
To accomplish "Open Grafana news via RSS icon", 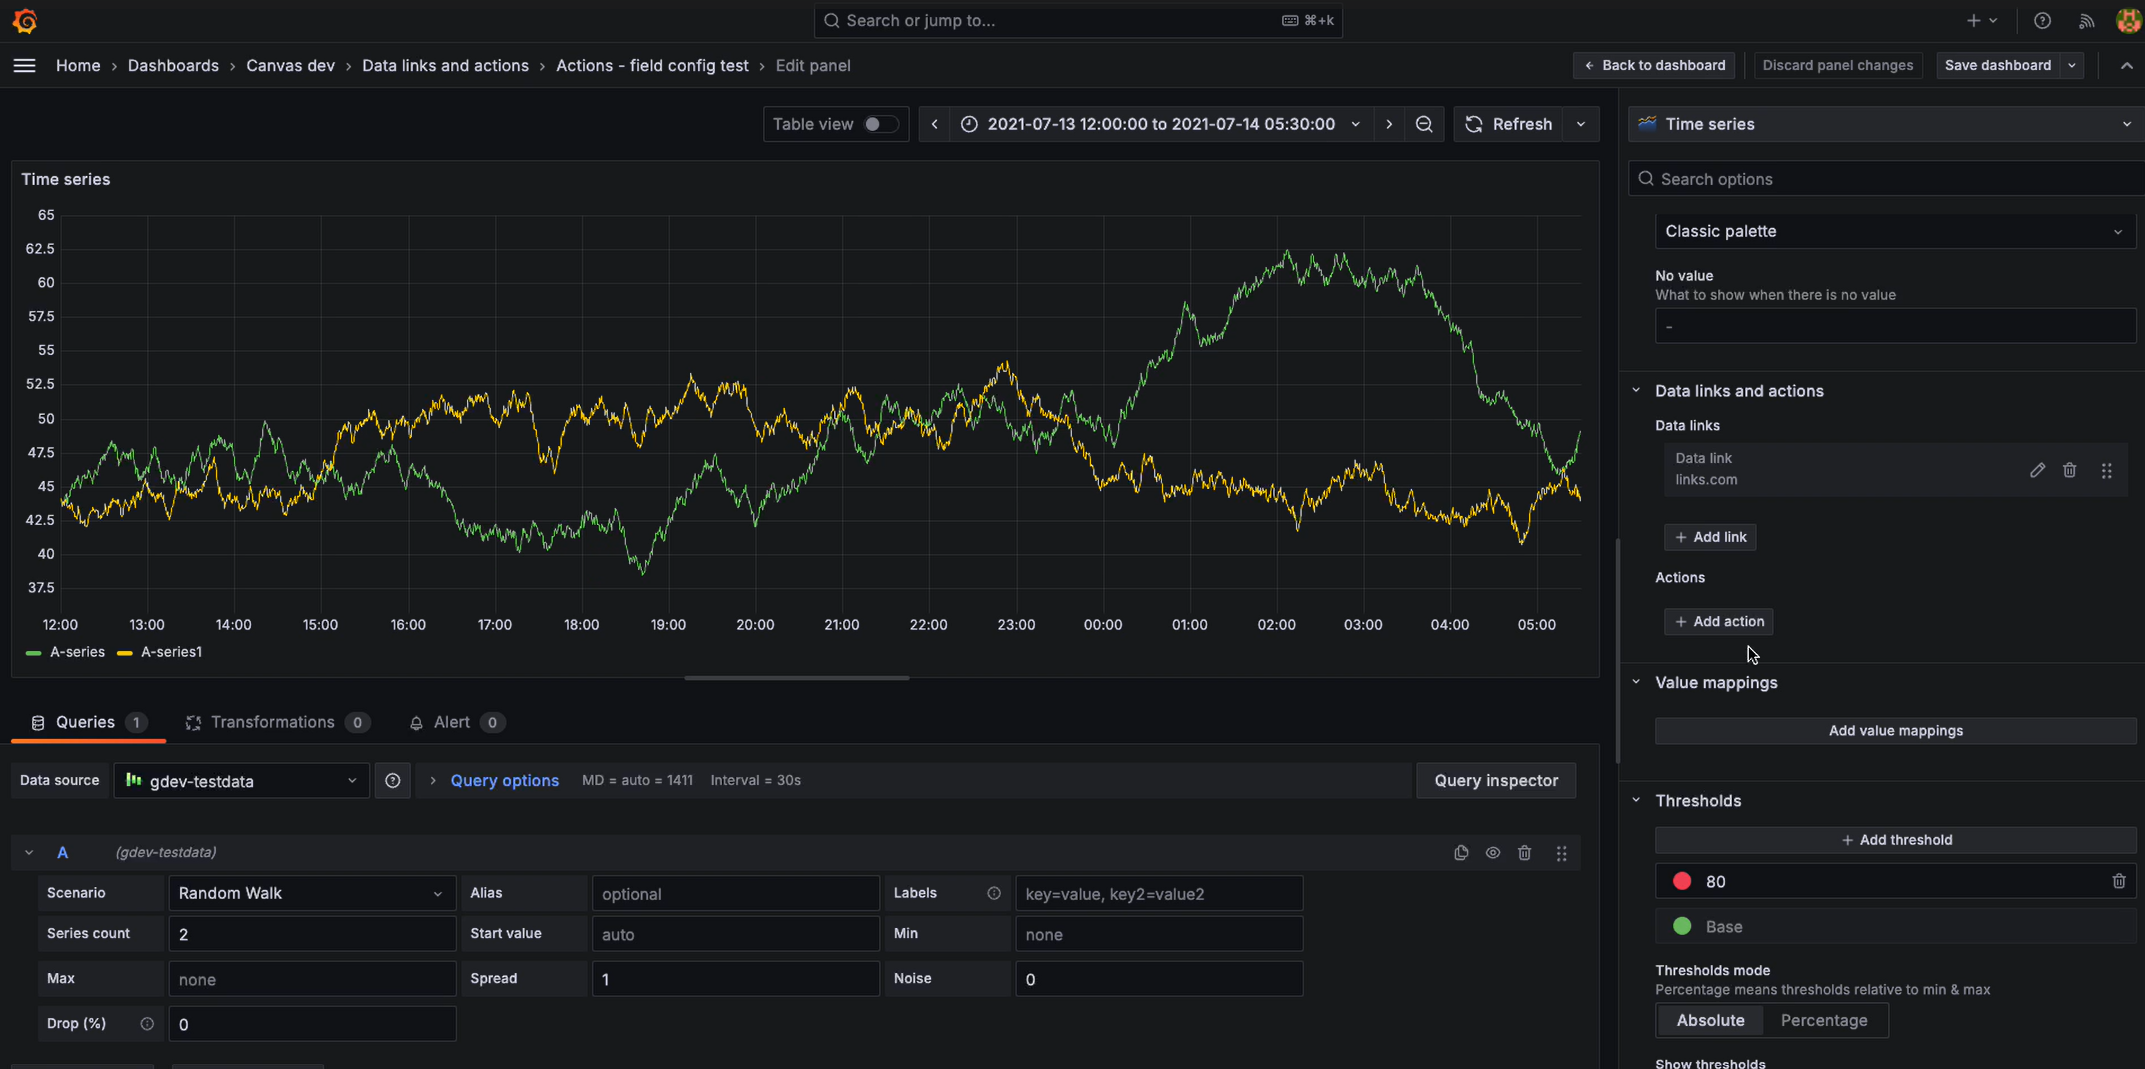I will [x=2086, y=20].
